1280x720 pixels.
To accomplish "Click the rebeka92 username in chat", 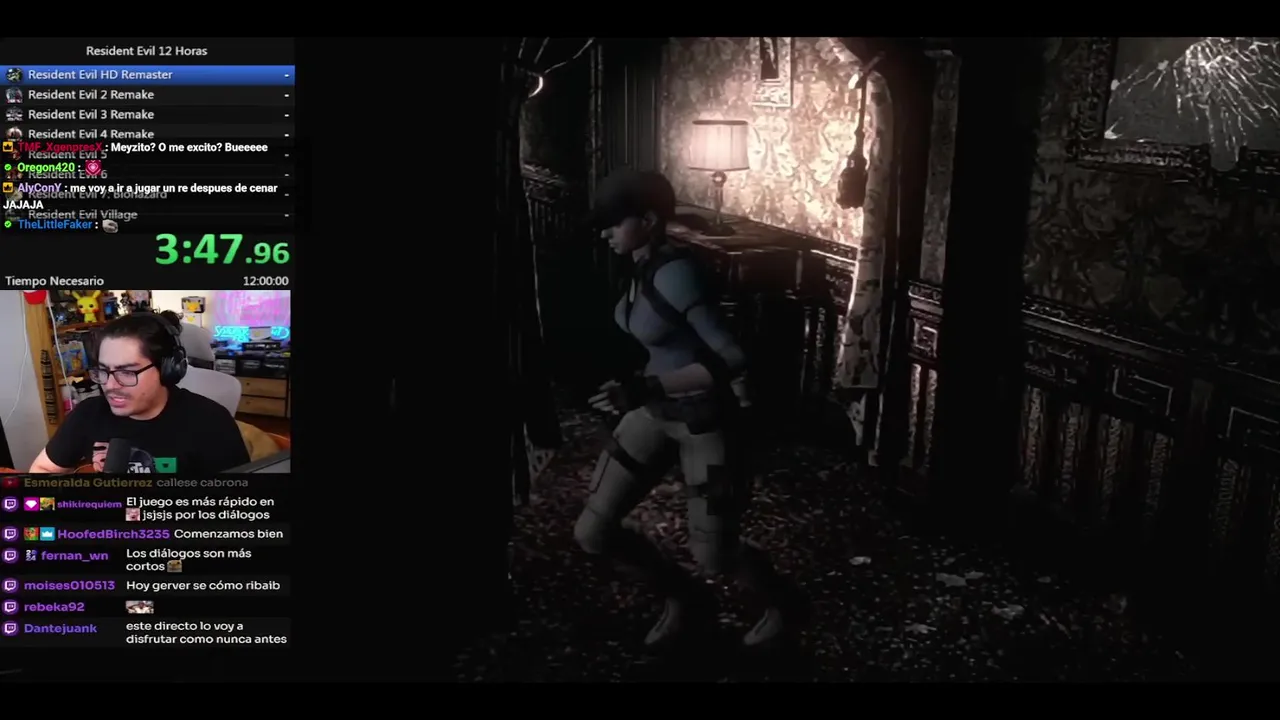I will (54, 607).
